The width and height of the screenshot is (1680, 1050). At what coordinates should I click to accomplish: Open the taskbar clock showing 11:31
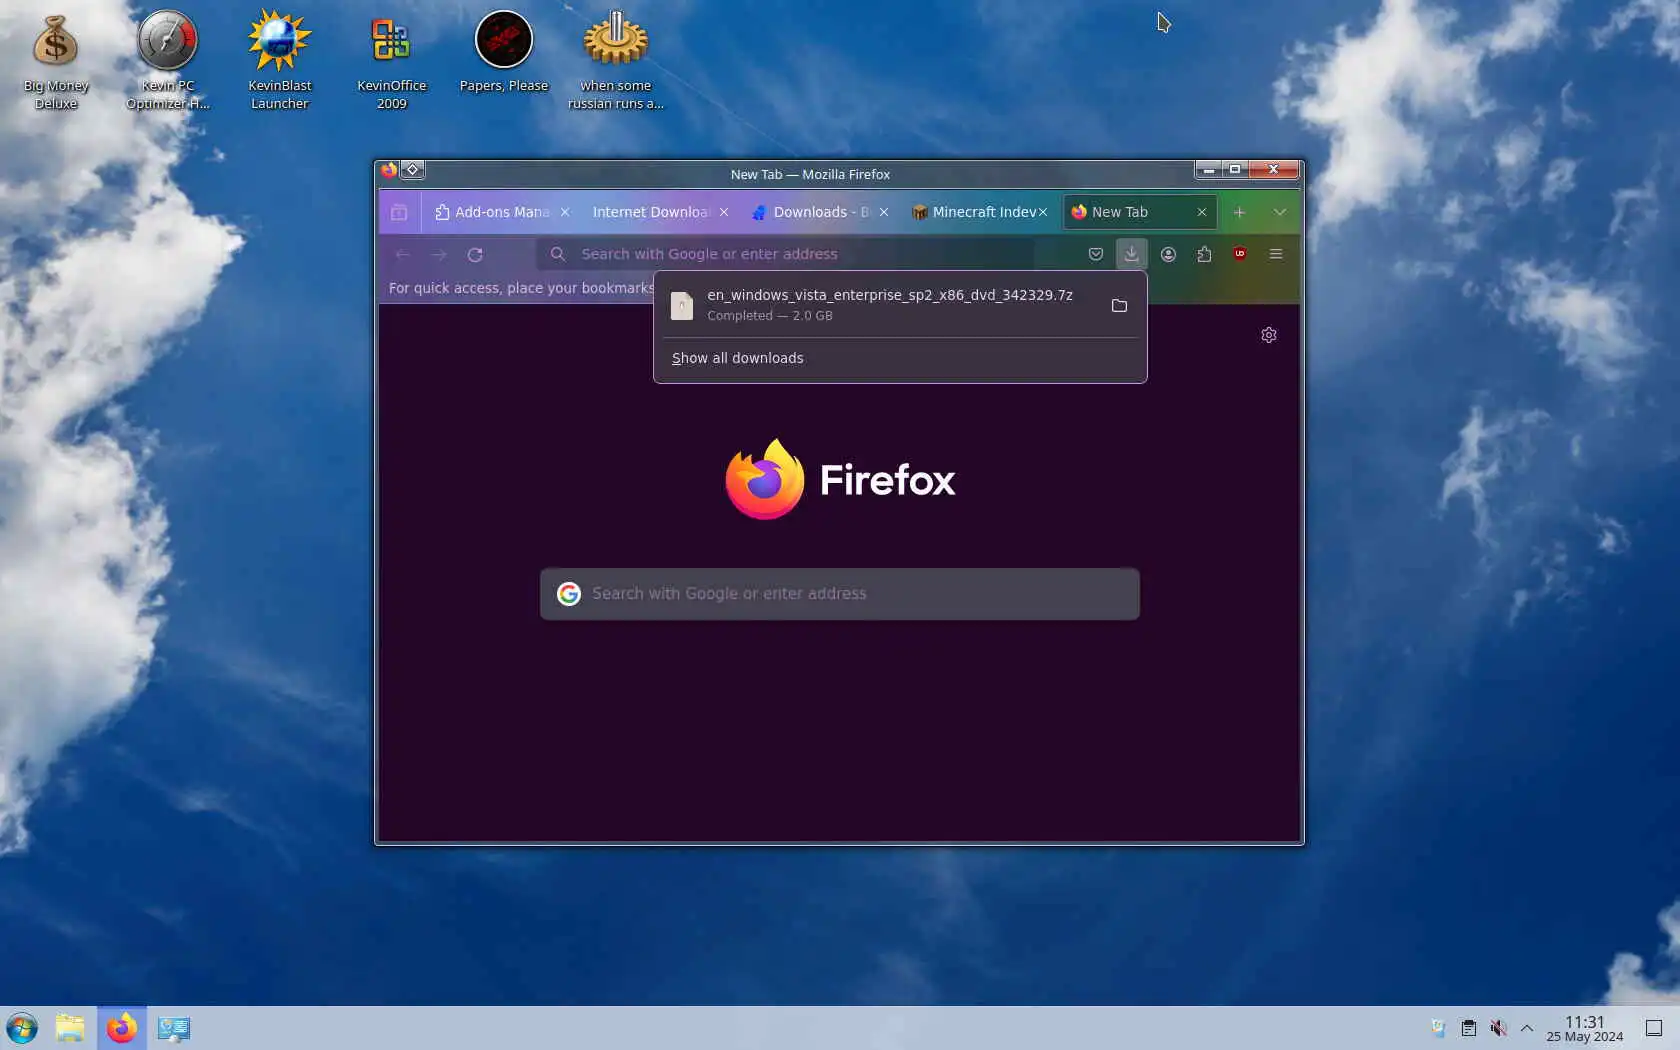pos(1585,1028)
